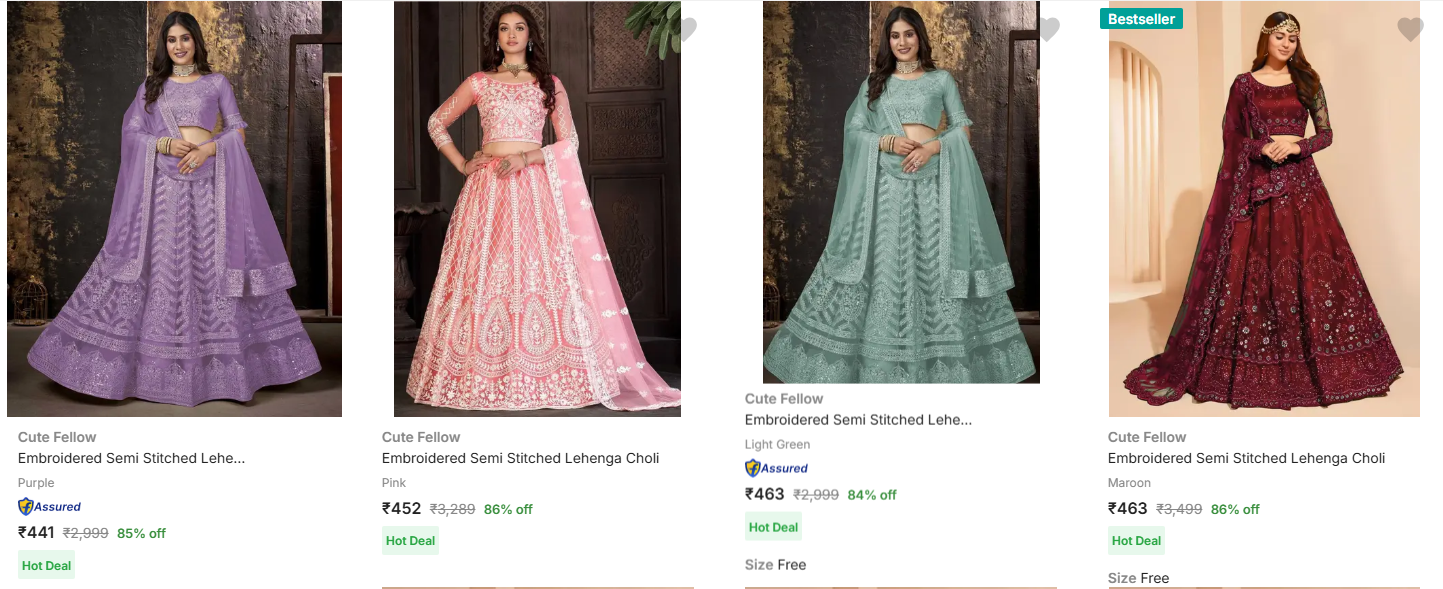
Task: Open the Purple lehenga's truncated title link
Action: [131, 458]
